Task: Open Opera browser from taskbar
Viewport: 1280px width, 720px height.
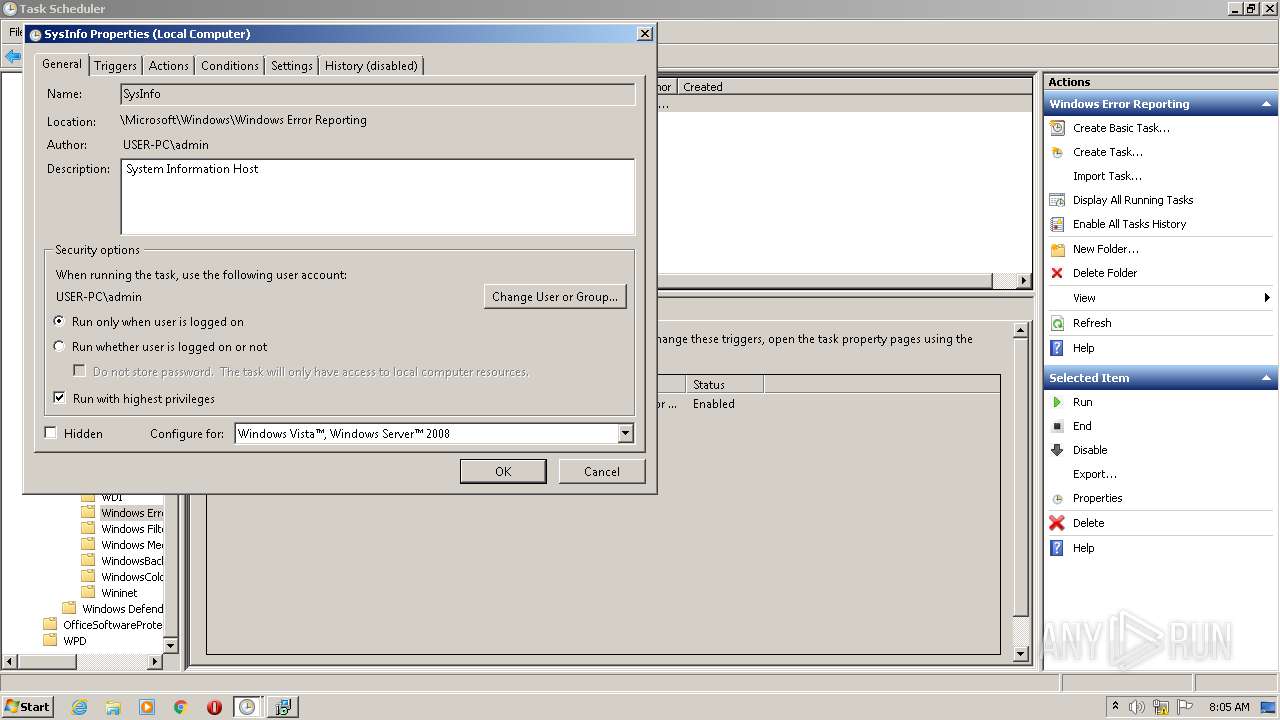Action: click(x=214, y=707)
